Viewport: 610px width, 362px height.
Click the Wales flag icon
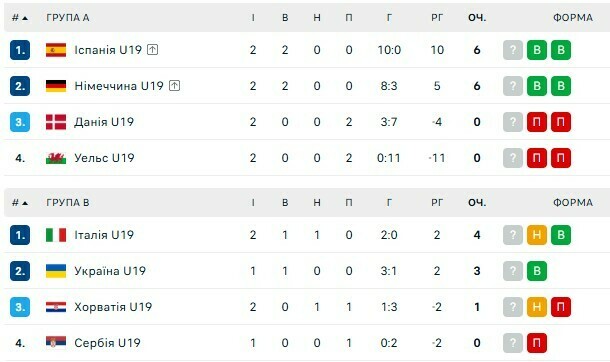click(56, 158)
